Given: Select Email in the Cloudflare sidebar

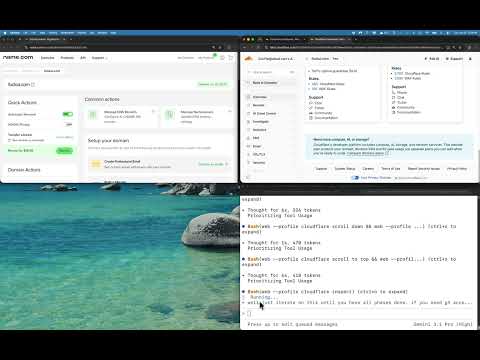Looking at the screenshot, I should (x=271, y=146).
